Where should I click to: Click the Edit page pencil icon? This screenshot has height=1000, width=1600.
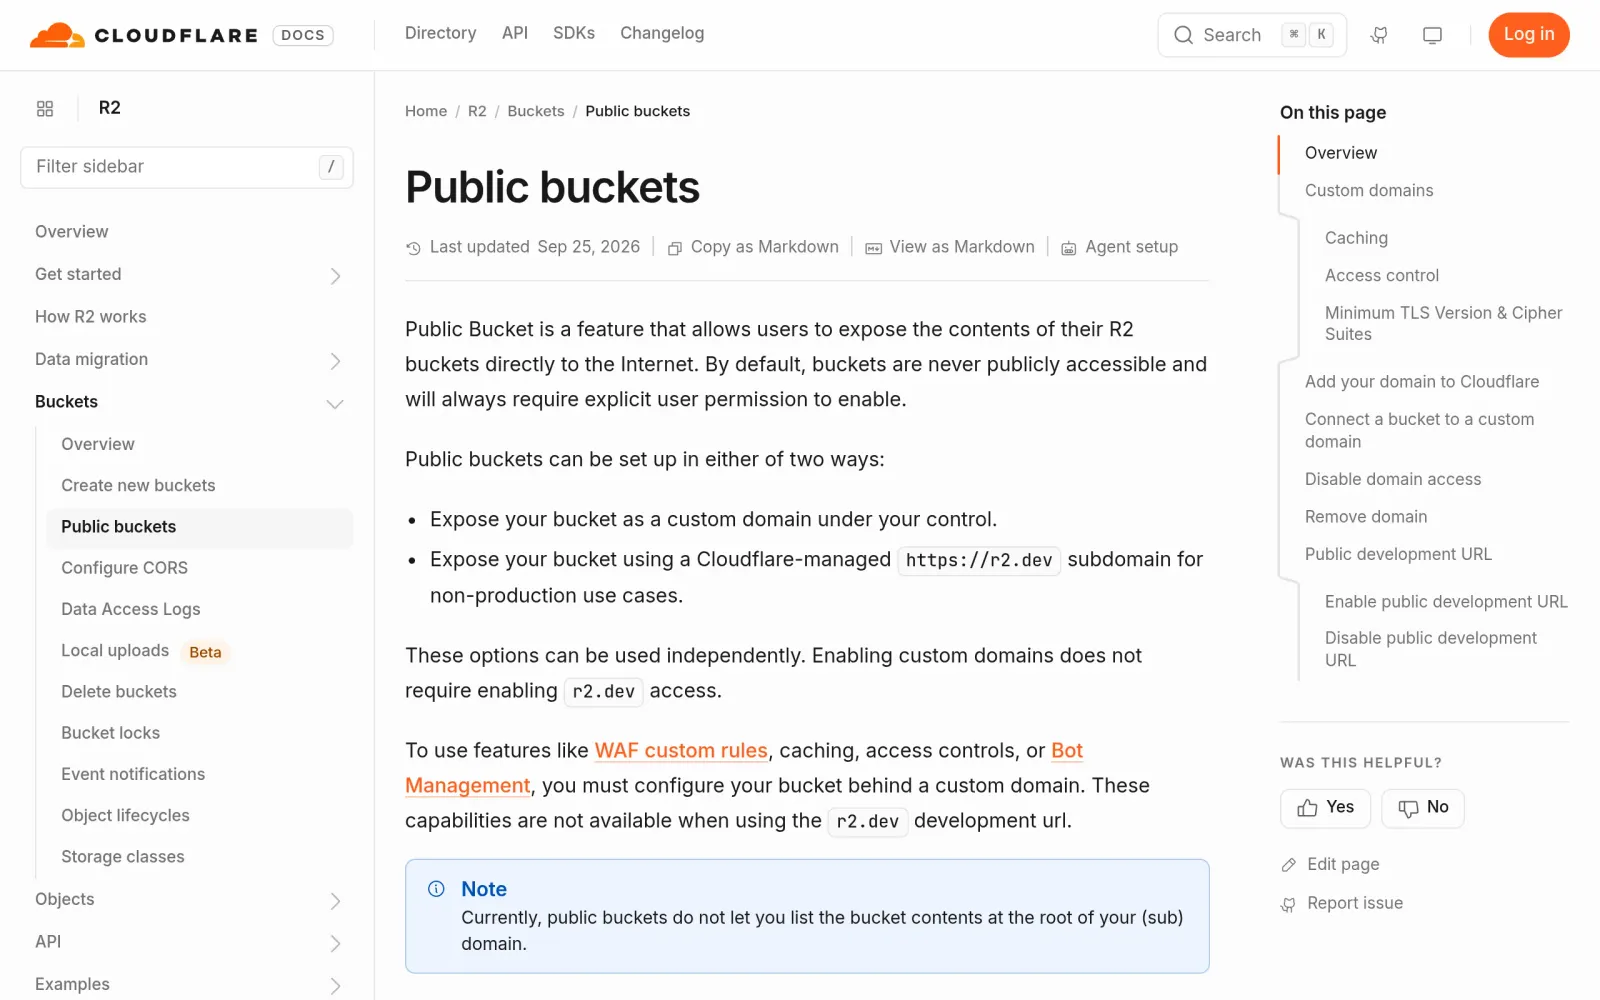click(1289, 865)
